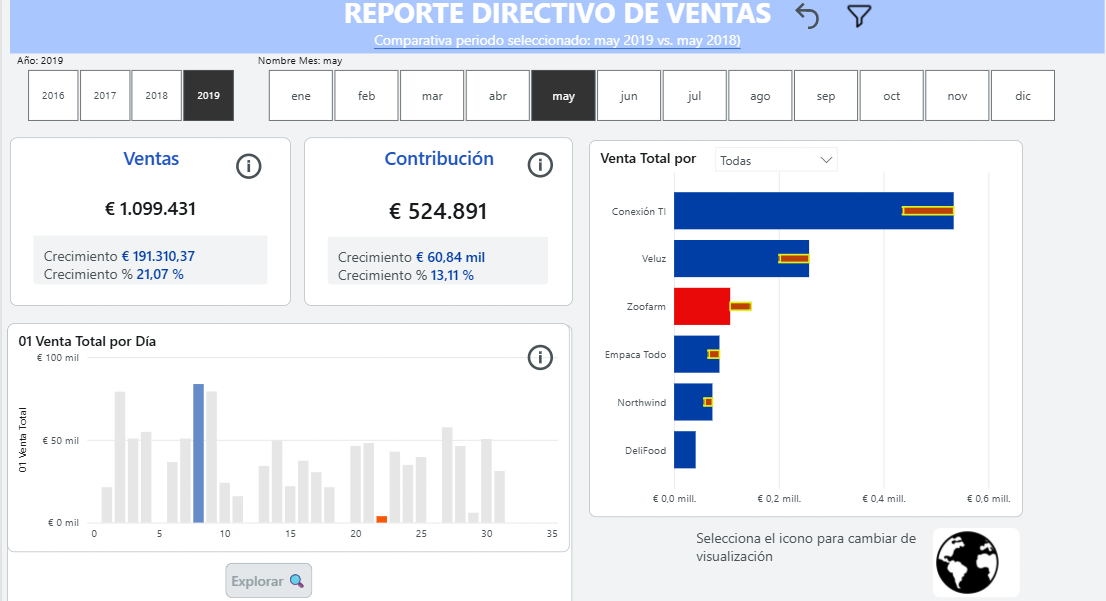Click the € 1.099.431 sales value

150,209
